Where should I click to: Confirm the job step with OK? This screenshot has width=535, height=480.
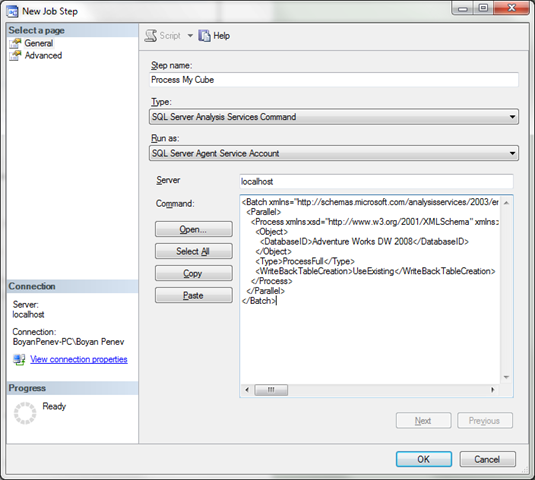(x=424, y=459)
